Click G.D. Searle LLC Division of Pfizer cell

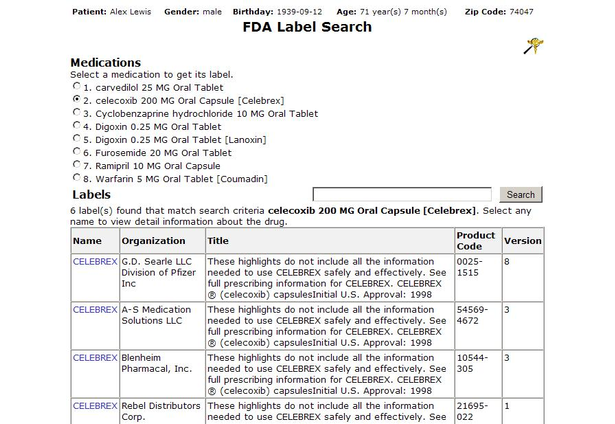coord(162,278)
